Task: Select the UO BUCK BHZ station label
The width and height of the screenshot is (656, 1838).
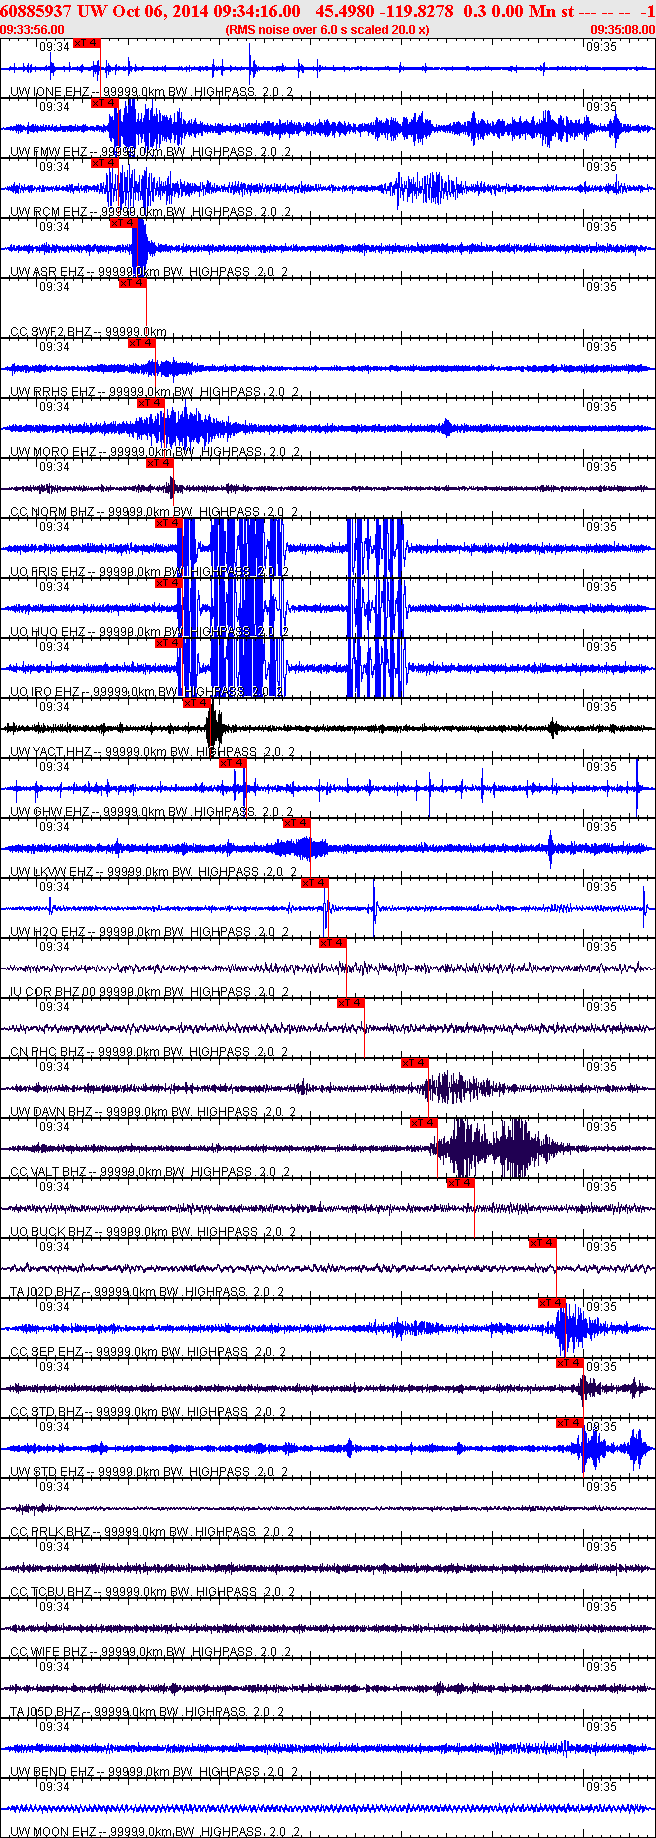Action: pyautogui.click(x=51, y=1232)
